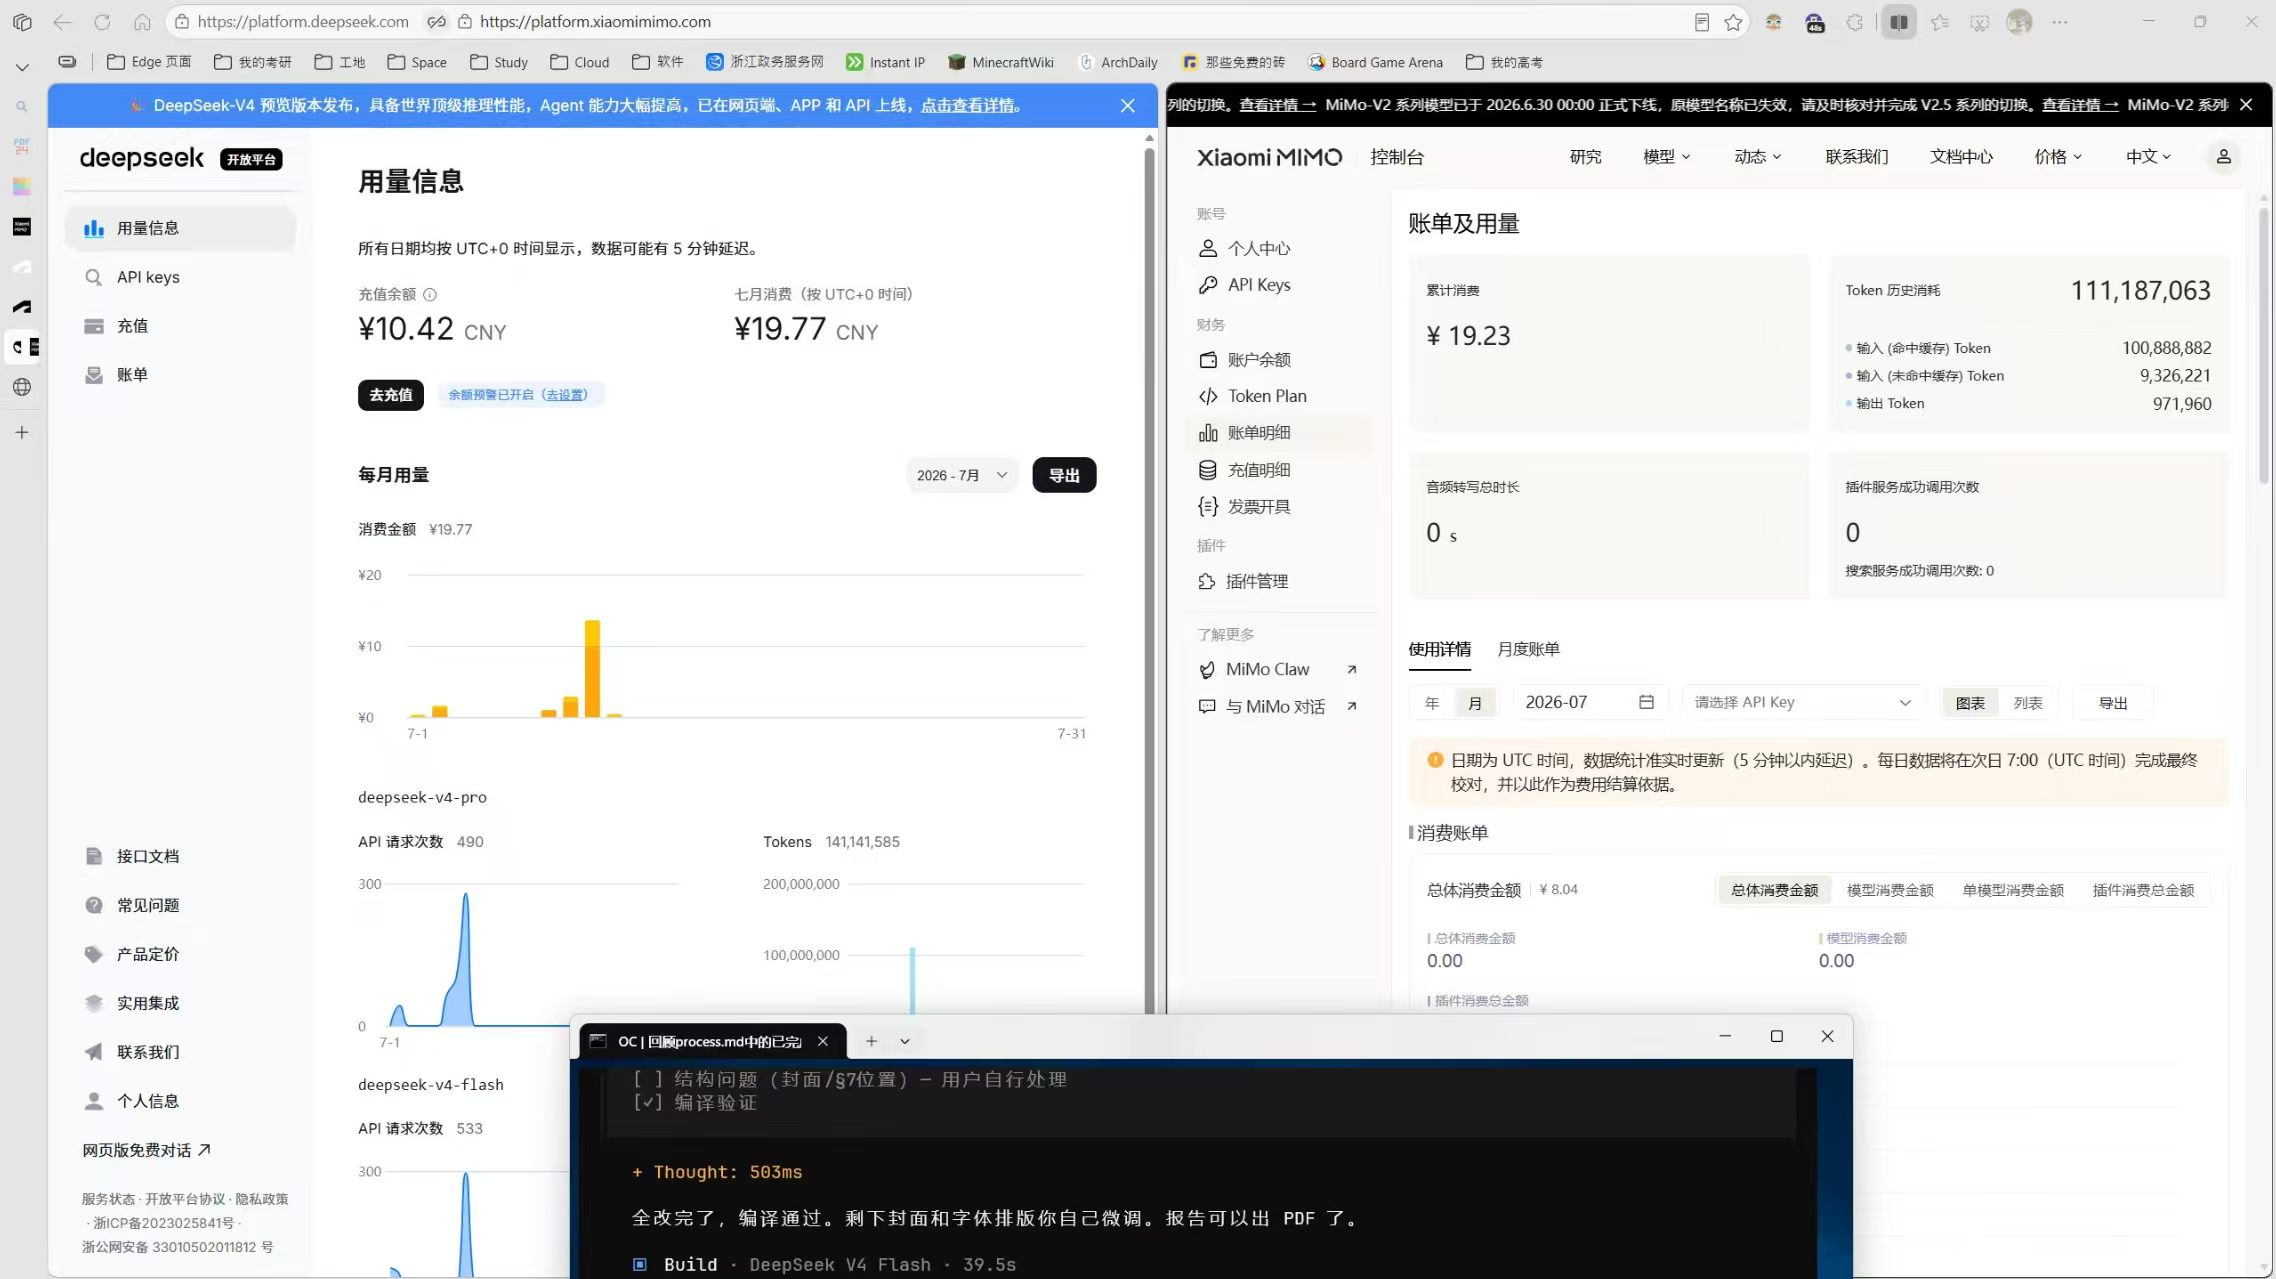Open 常见问题 in DeepSeek sidebar
The height and width of the screenshot is (1279, 2276).
[180, 905]
